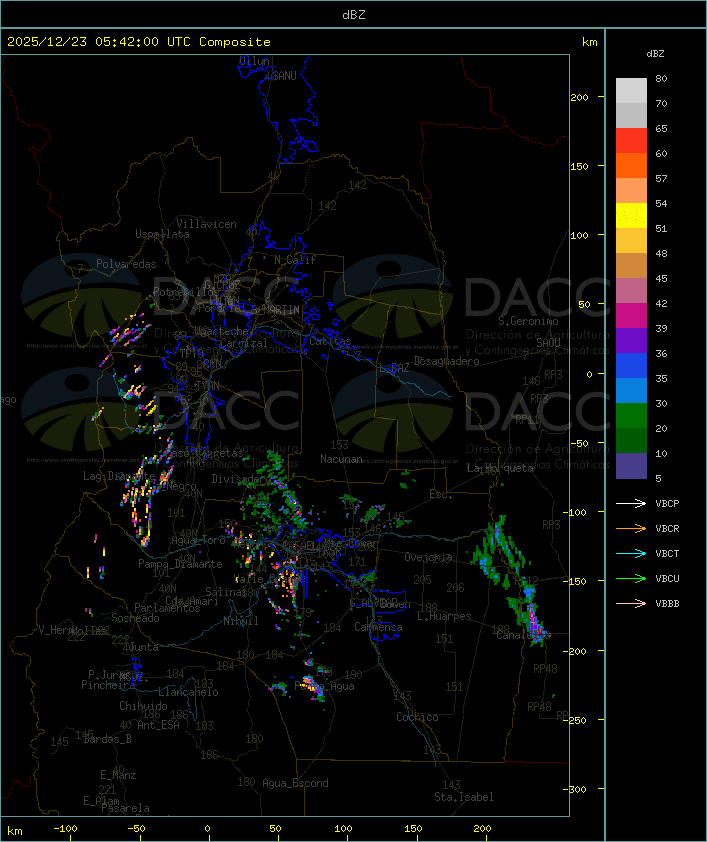Click the 65 value on color scale
The height and width of the screenshot is (842, 707).
[x=661, y=128]
